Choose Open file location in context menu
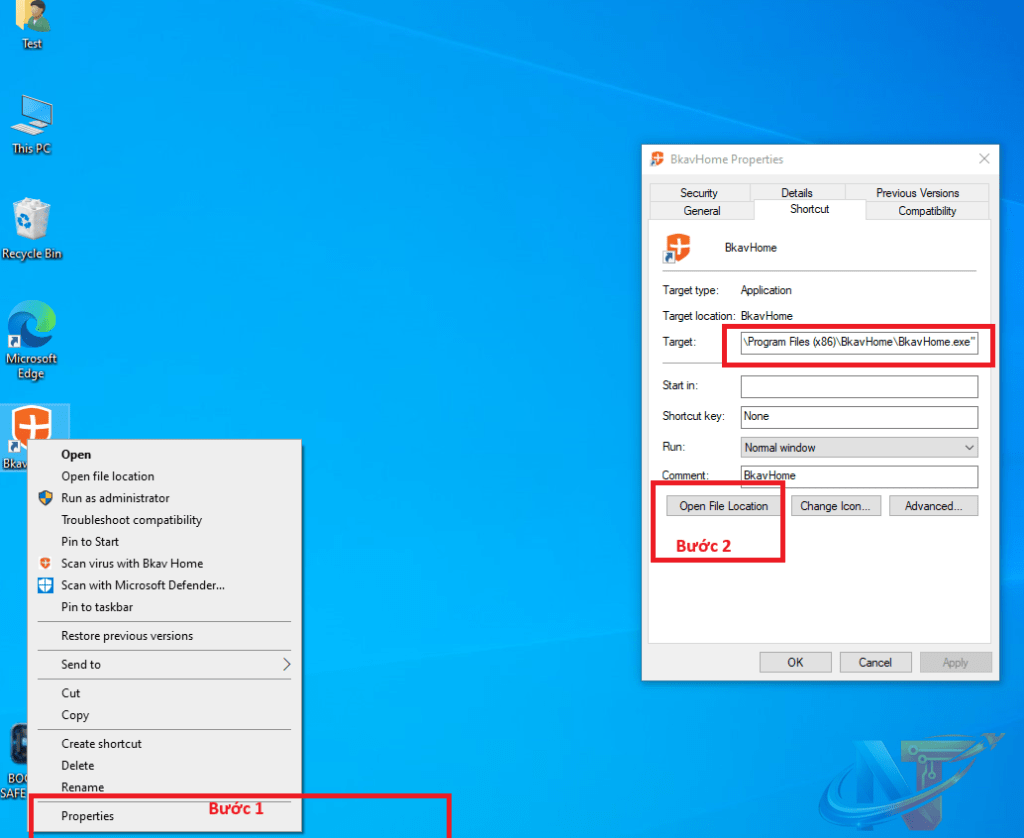Image resolution: width=1024 pixels, height=838 pixels. 165,476
